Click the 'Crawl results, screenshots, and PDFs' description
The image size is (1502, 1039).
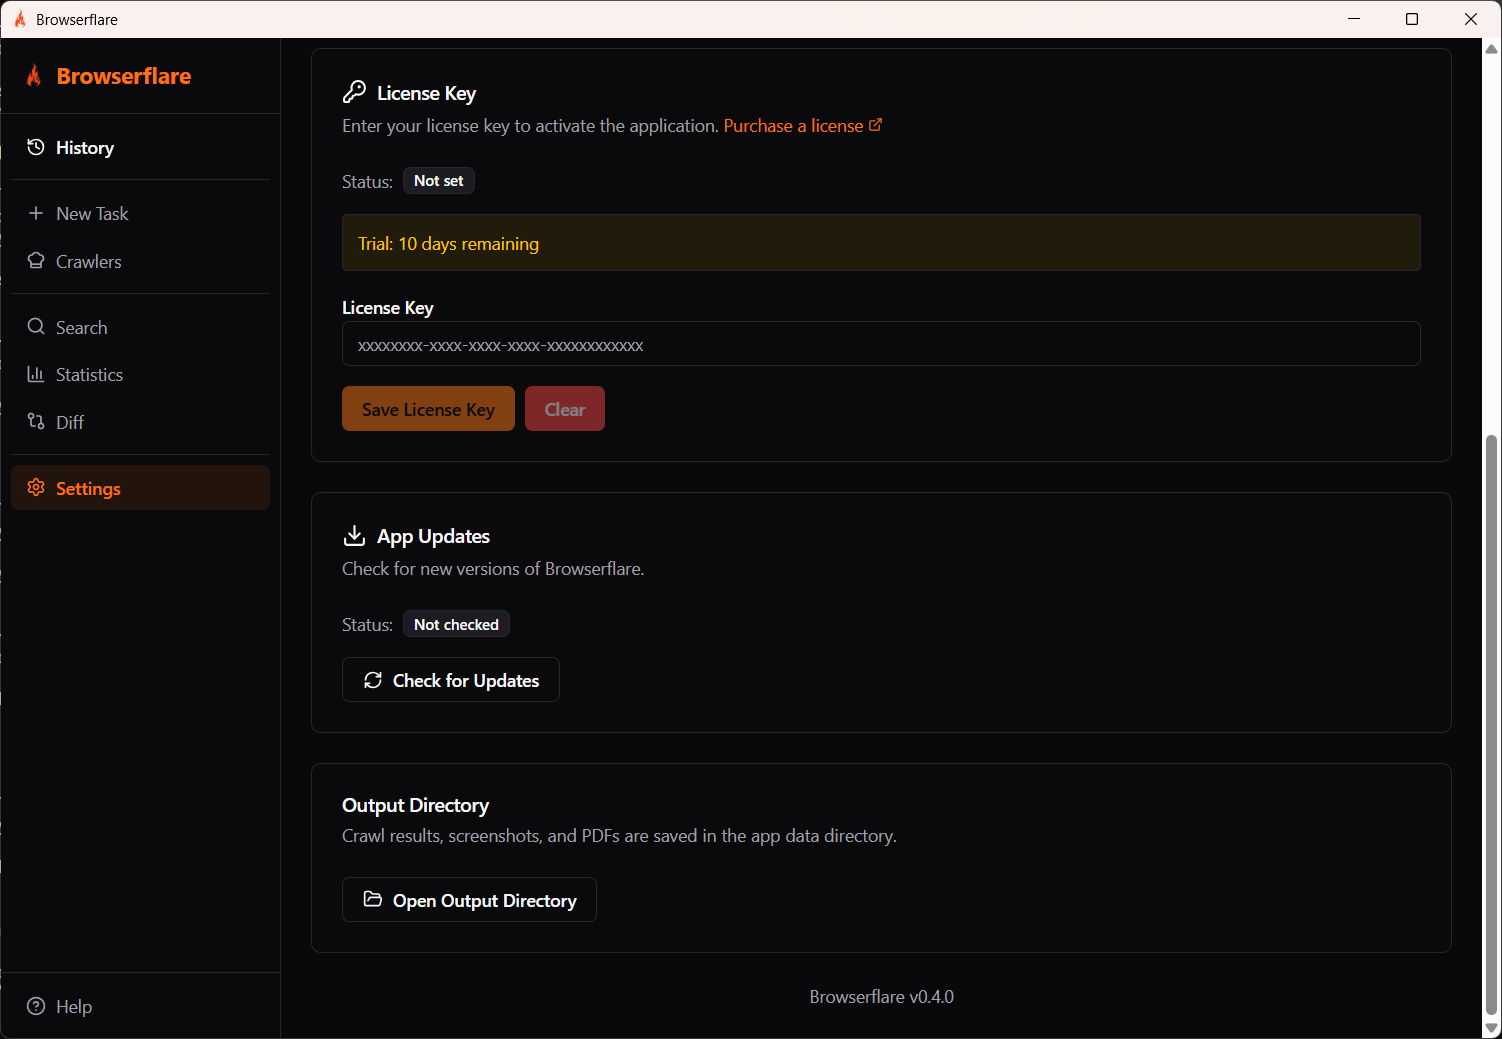619,836
